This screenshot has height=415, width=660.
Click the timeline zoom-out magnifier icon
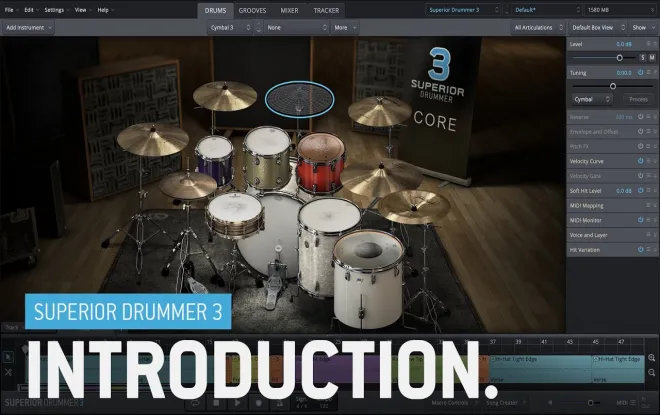[652, 372]
